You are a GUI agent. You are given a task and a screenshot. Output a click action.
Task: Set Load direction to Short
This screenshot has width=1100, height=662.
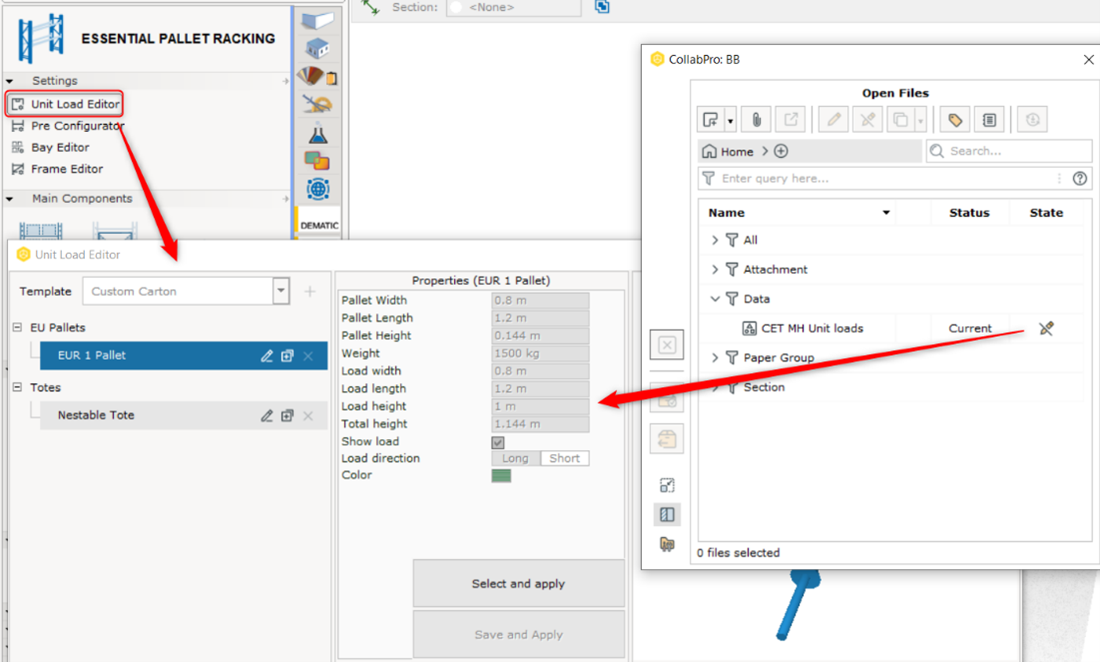pyautogui.click(x=565, y=459)
